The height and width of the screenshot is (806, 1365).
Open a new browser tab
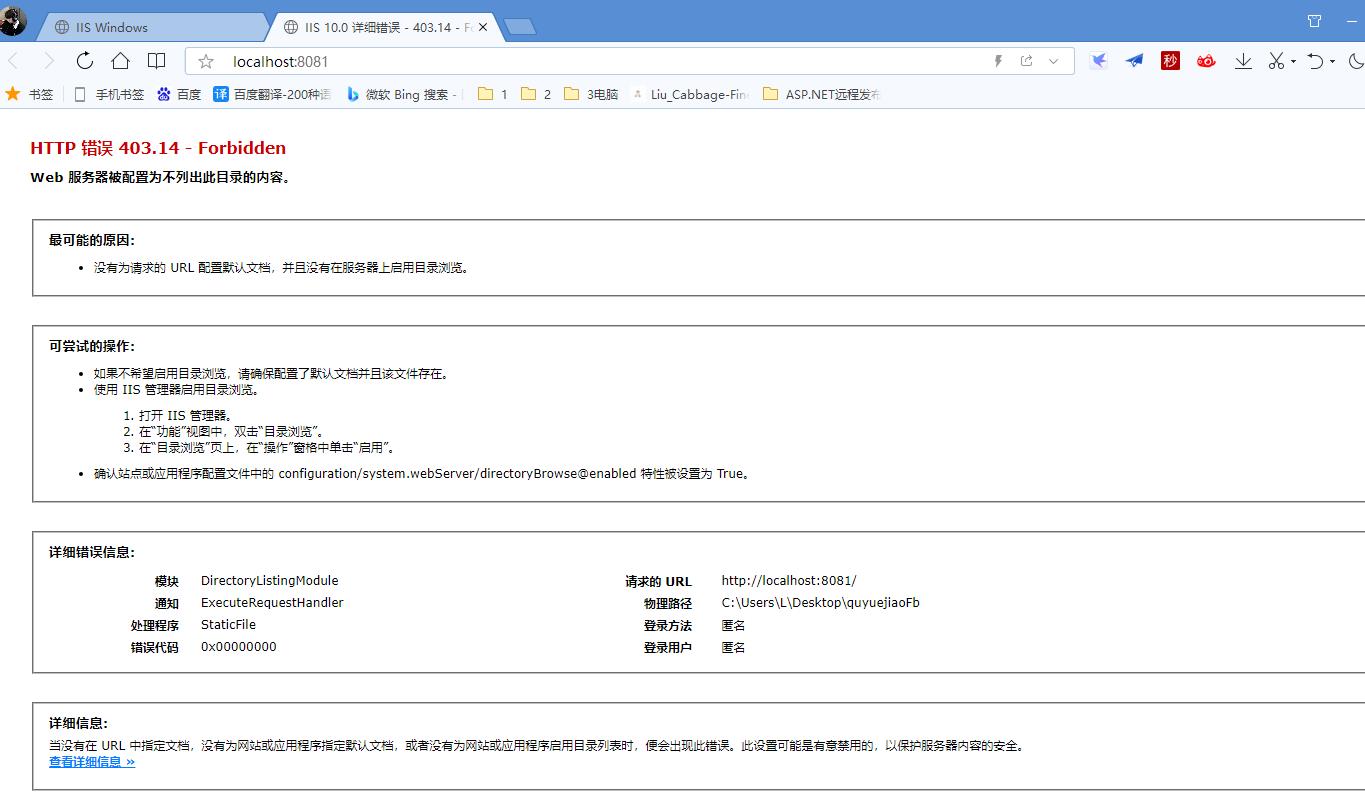[x=520, y=27]
